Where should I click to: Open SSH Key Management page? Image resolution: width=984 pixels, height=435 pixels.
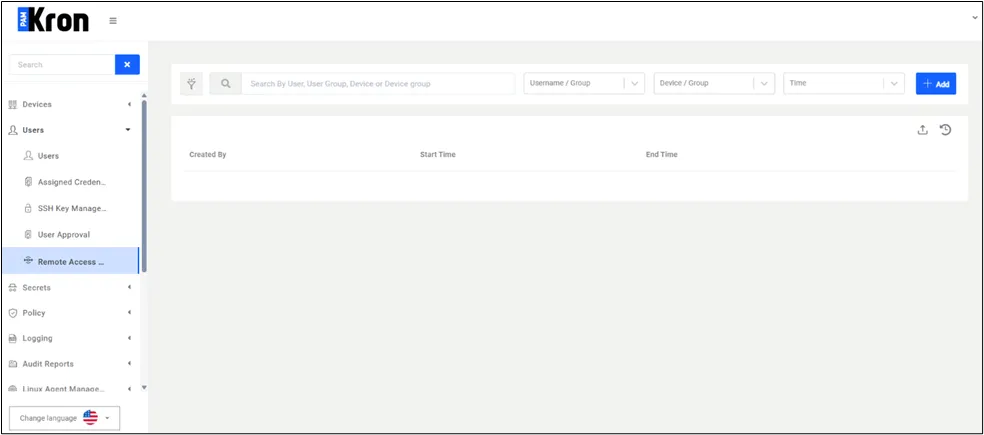[x=72, y=208]
